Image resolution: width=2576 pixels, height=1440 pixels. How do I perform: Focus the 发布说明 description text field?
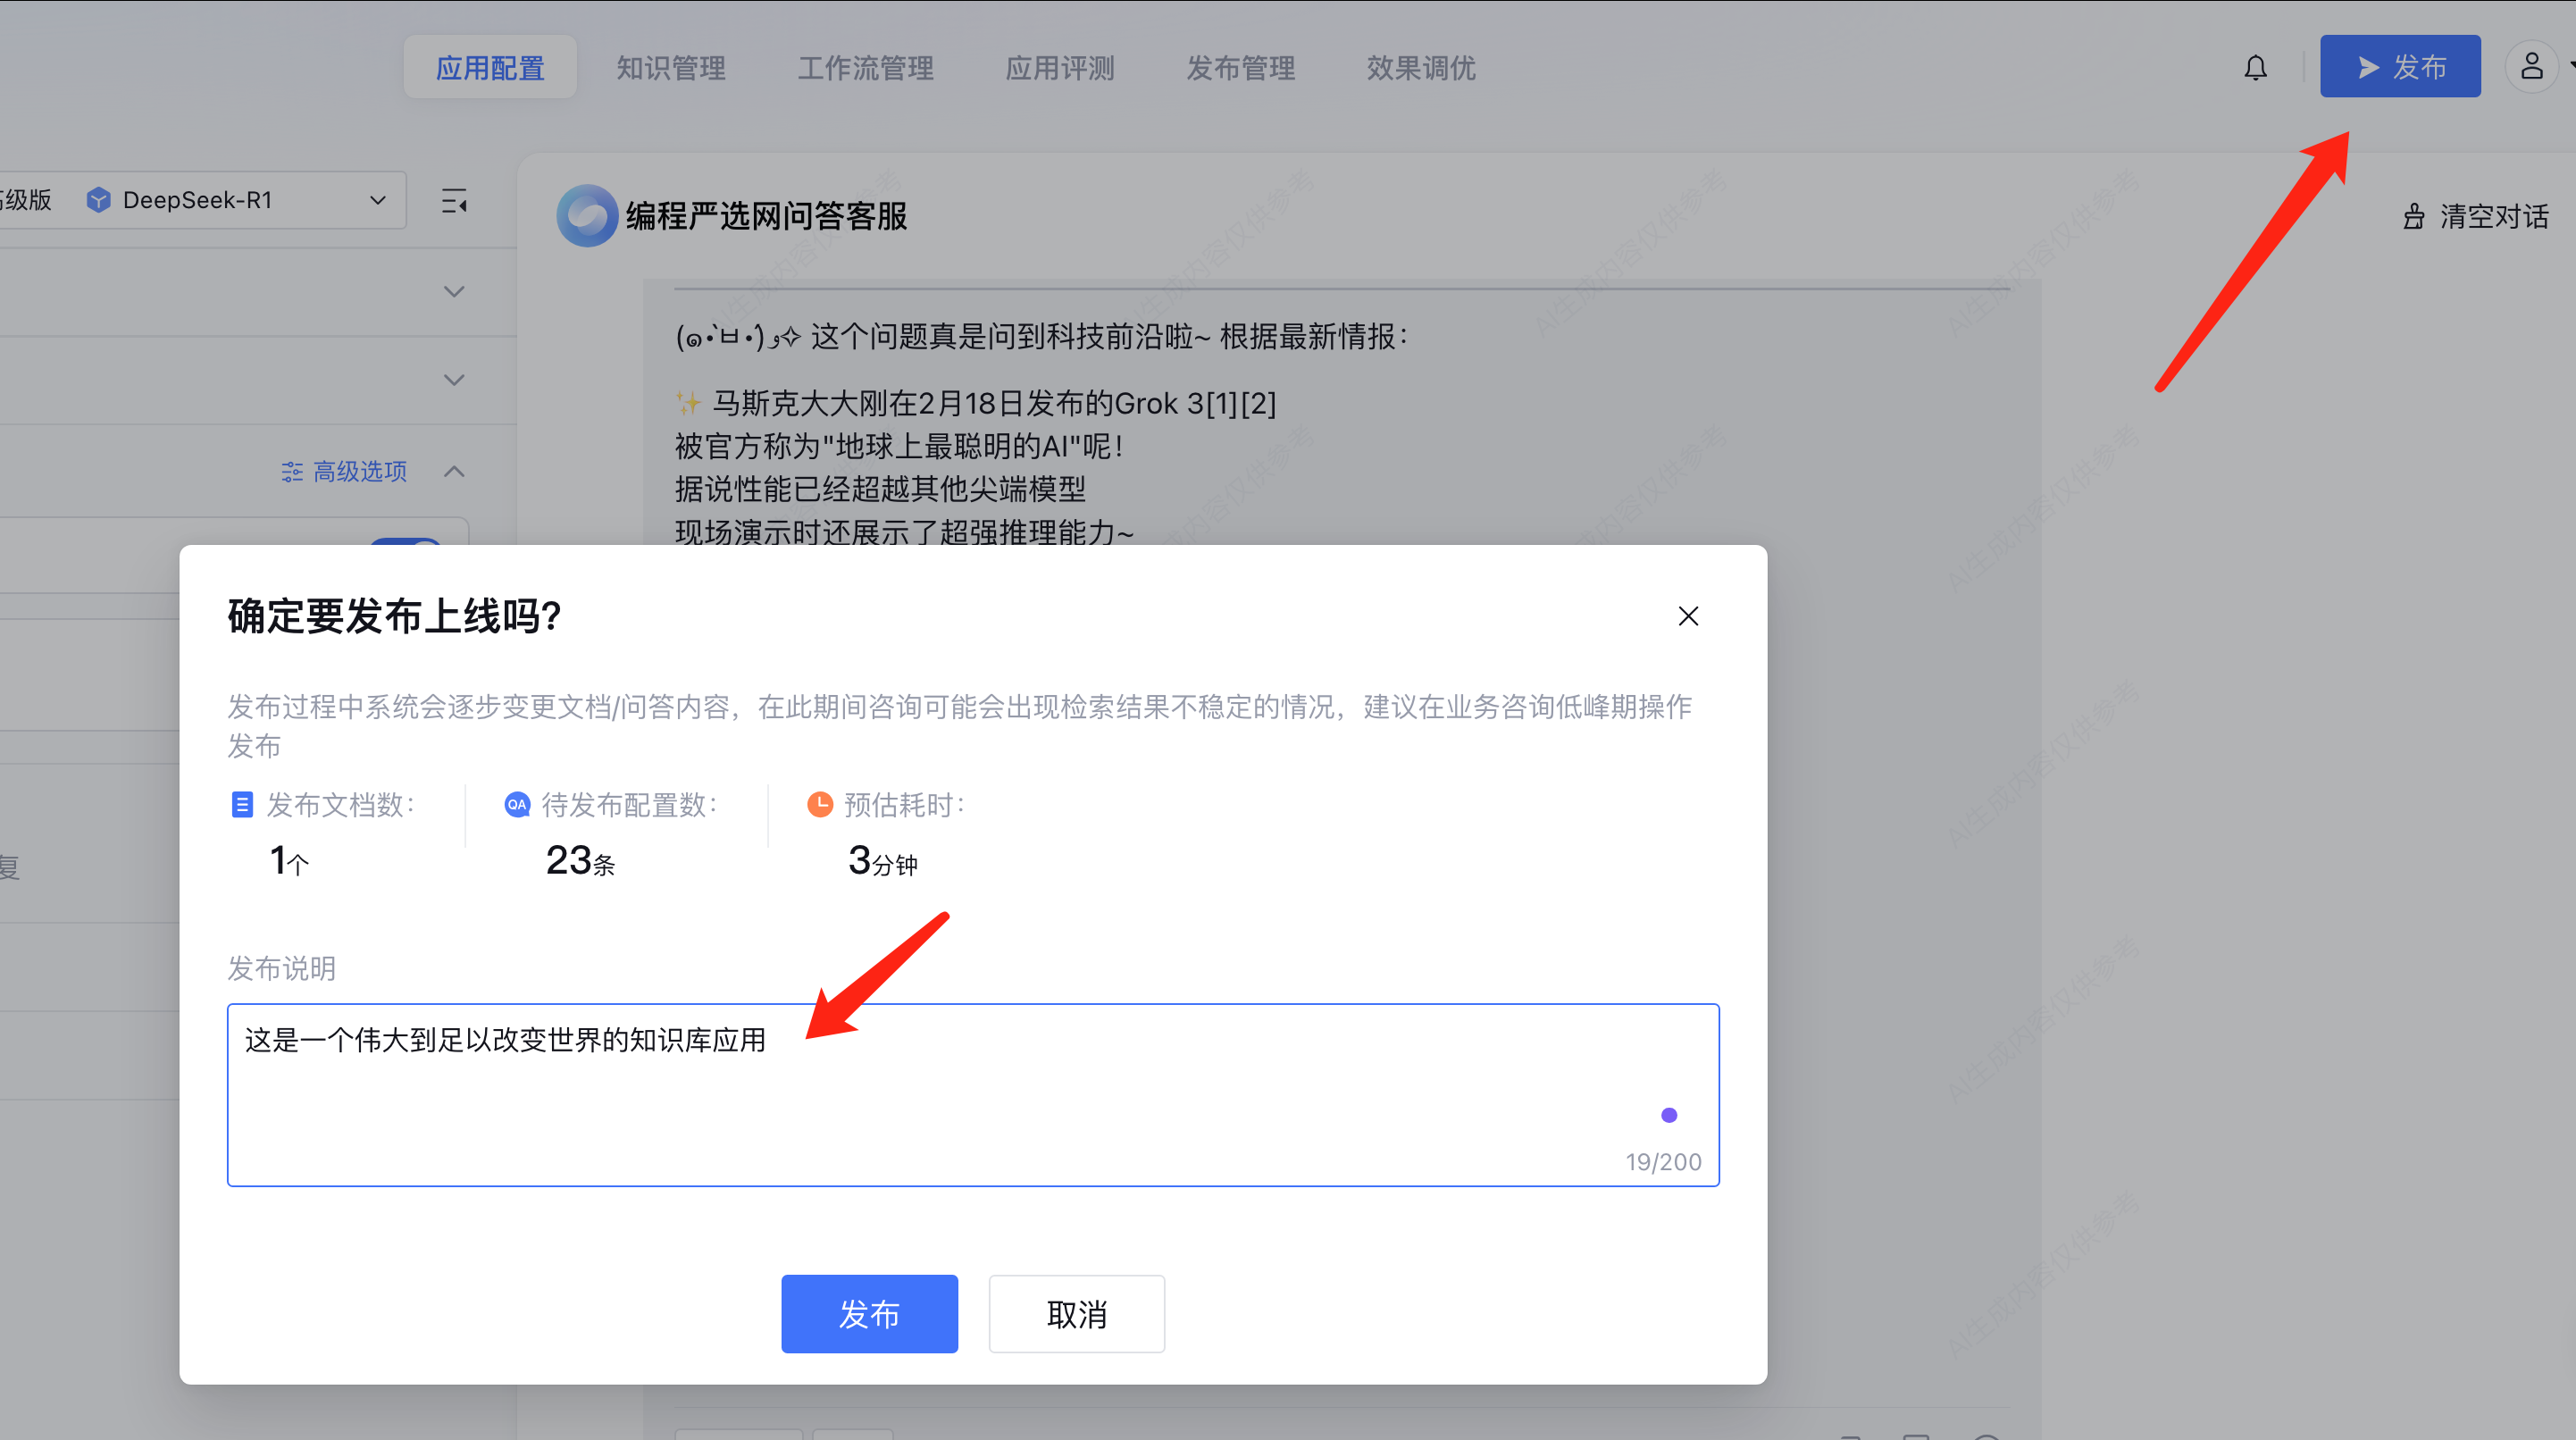coord(972,1094)
